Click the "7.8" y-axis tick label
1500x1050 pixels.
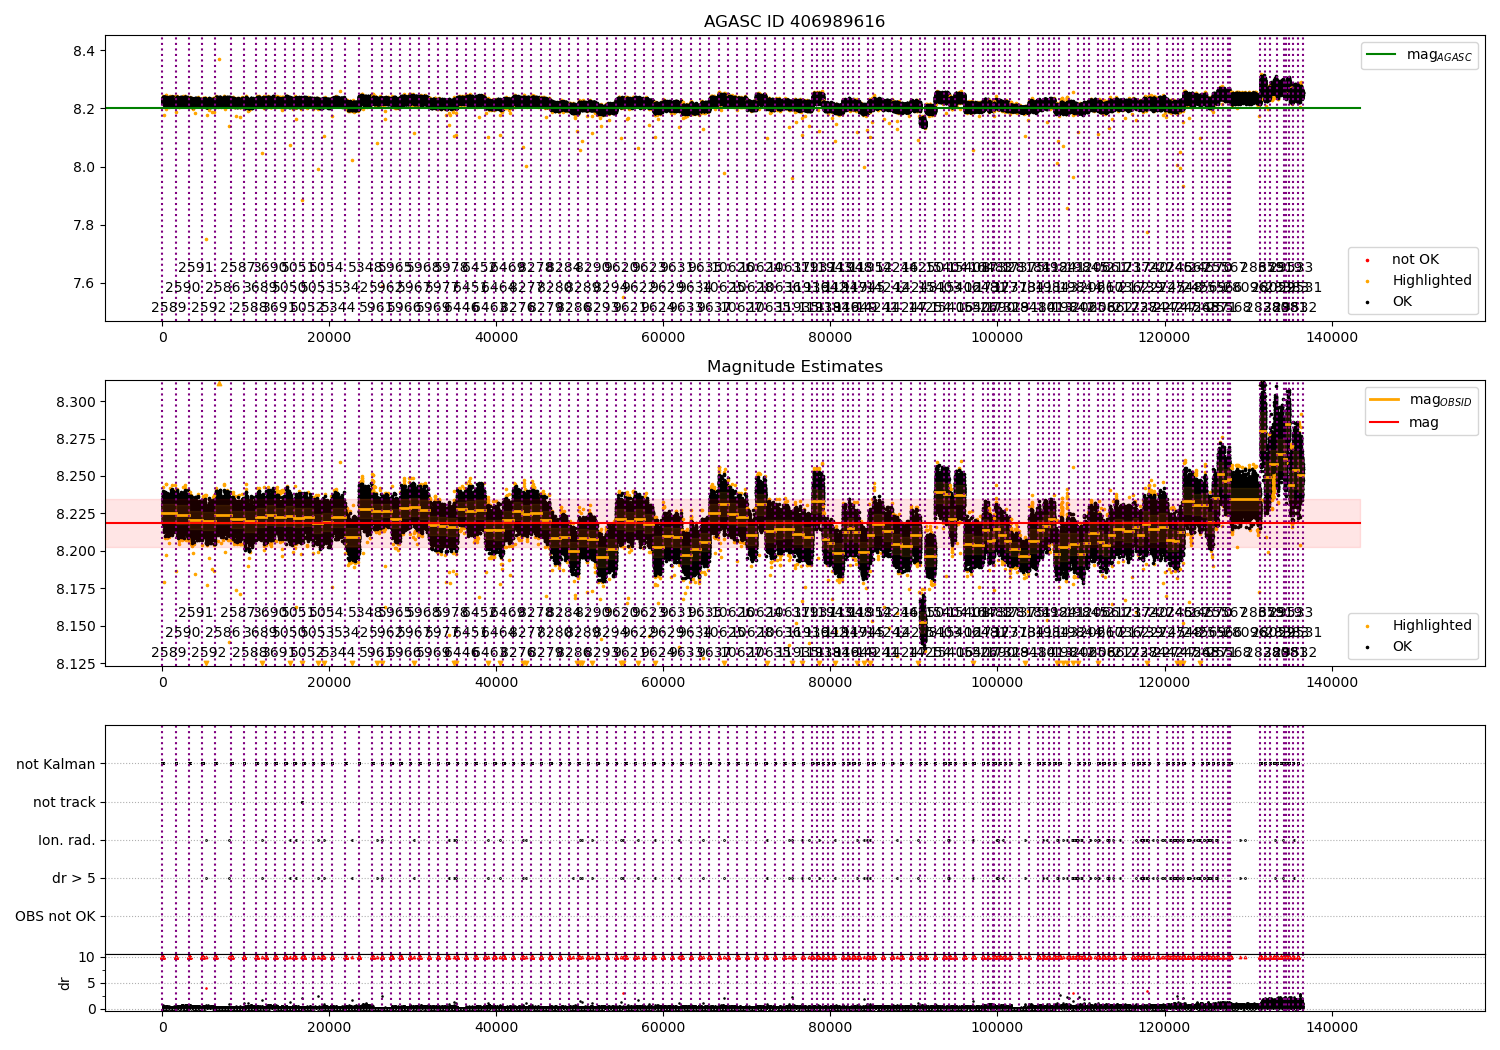point(82,225)
